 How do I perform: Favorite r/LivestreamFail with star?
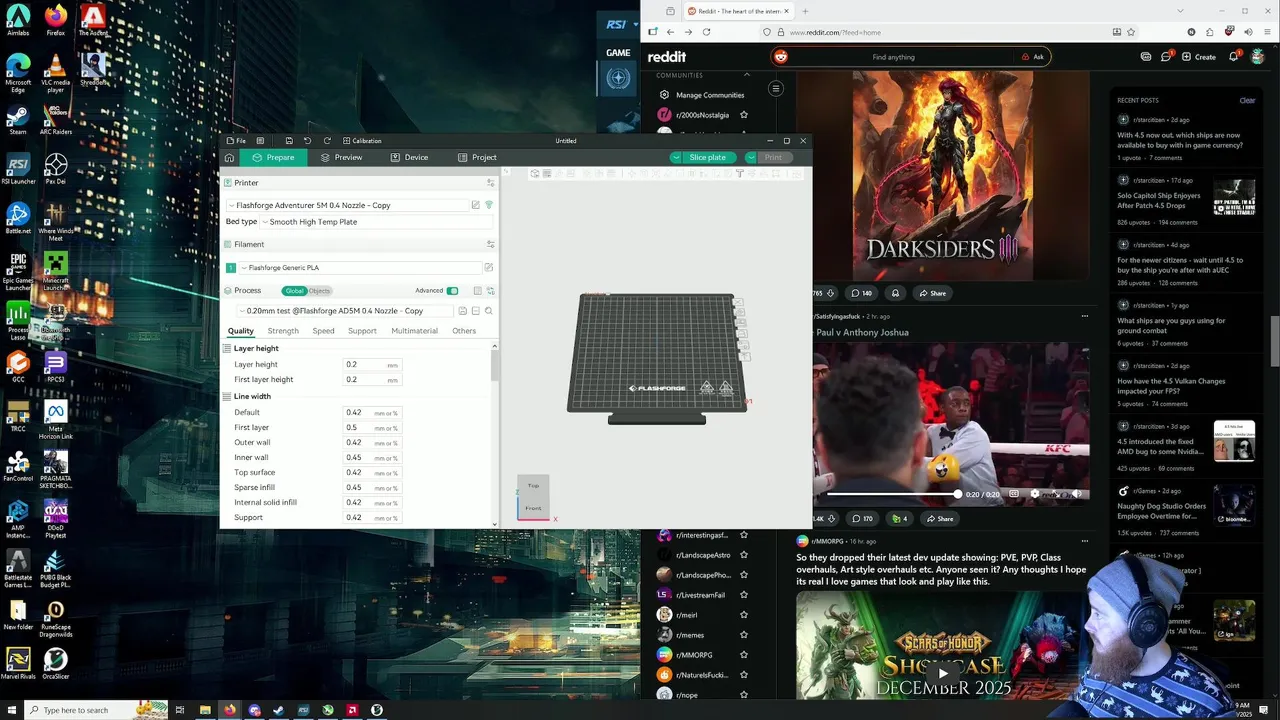[x=744, y=595]
